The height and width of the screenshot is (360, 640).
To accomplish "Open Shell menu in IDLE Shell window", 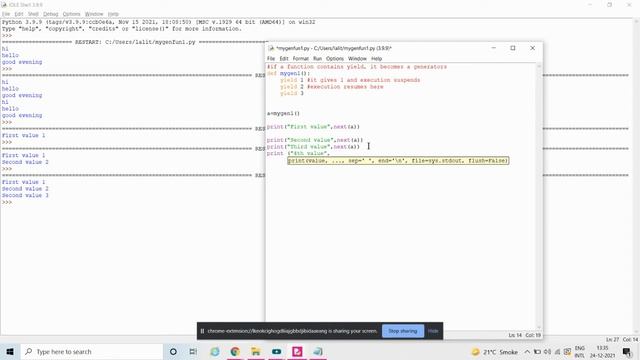I will click(33, 14).
